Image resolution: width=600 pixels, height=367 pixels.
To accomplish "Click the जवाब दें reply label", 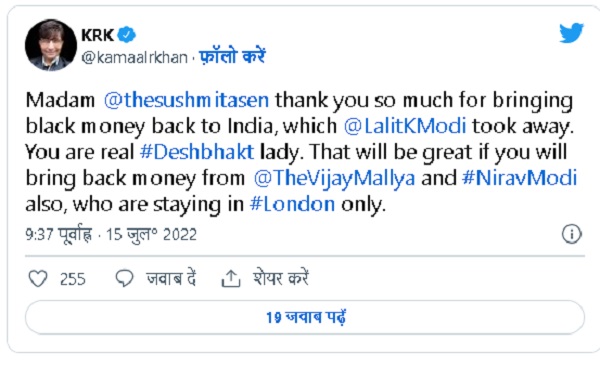I will (x=171, y=278).
